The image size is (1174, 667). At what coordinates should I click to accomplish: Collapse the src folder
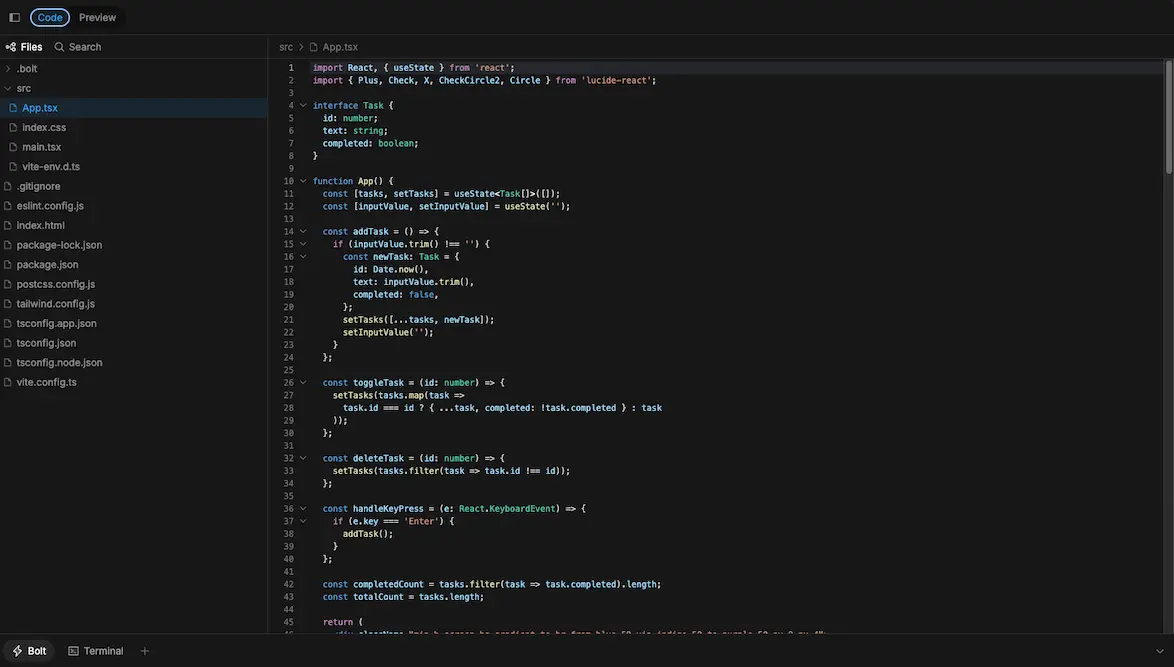pos(23,88)
